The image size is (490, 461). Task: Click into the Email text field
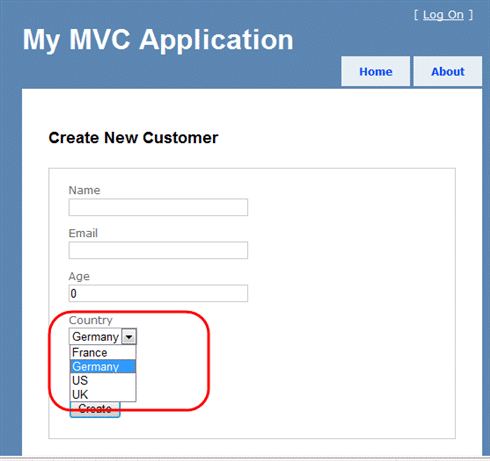(158, 250)
